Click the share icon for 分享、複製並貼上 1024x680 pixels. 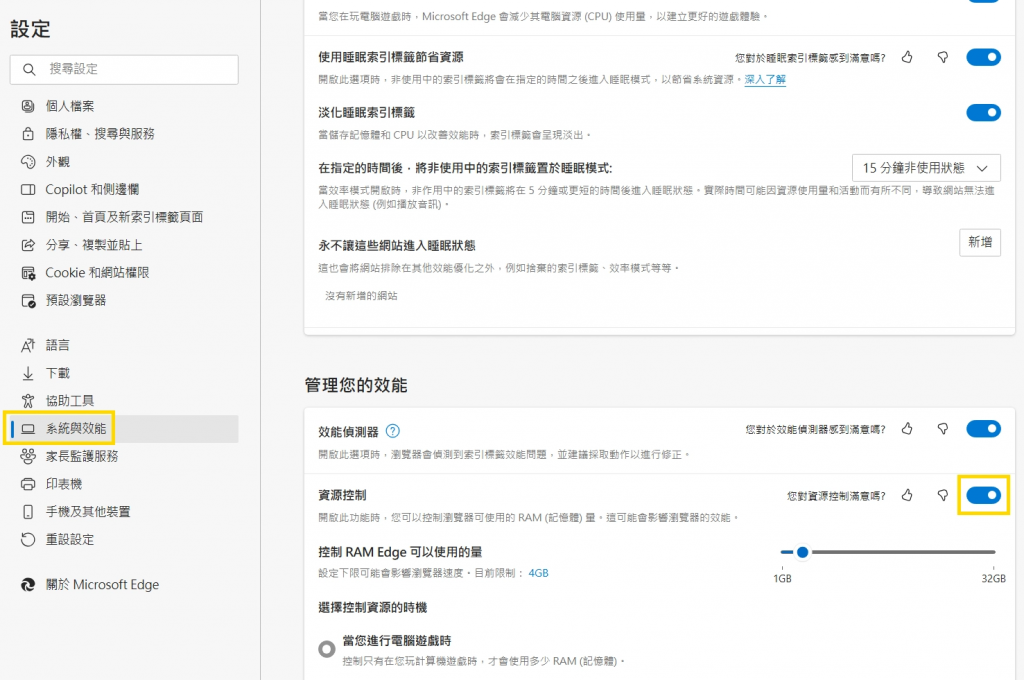(x=28, y=245)
